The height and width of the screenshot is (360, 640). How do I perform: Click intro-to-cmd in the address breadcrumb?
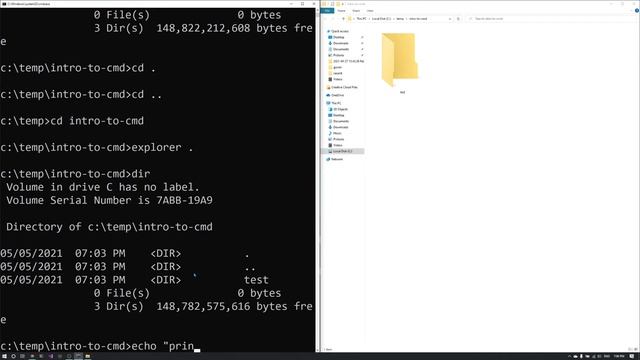pyautogui.click(x=418, y=19)
